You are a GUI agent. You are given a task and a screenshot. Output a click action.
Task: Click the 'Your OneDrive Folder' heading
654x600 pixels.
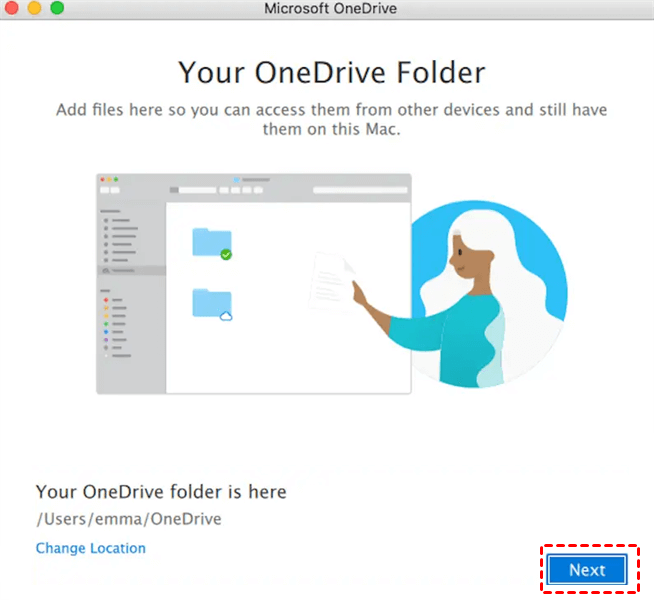(332, 73)
